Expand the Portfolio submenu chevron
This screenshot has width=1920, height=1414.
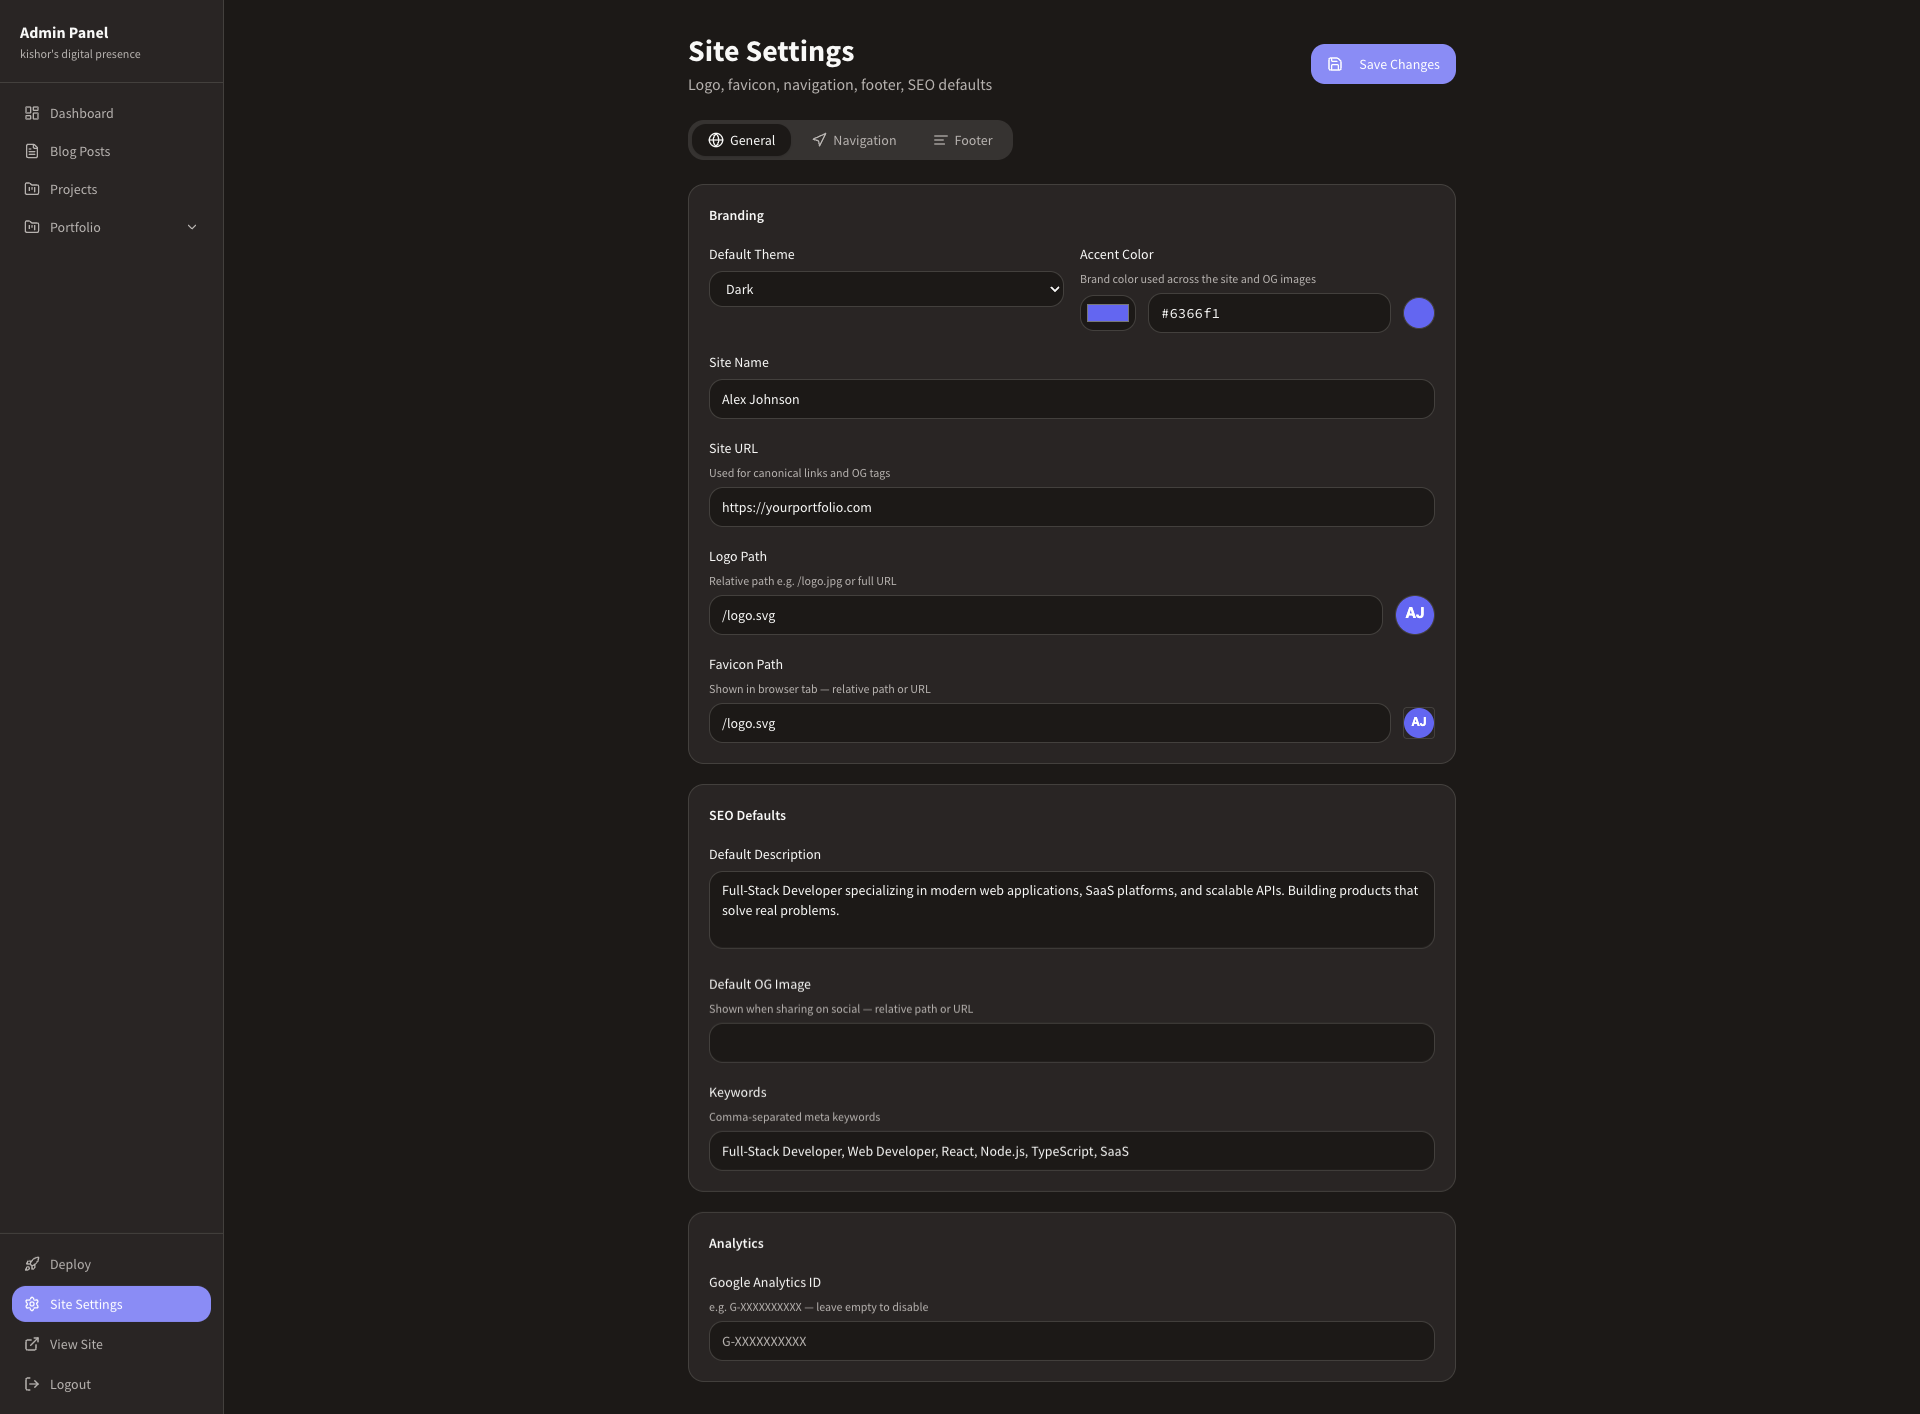pos(192,227)
